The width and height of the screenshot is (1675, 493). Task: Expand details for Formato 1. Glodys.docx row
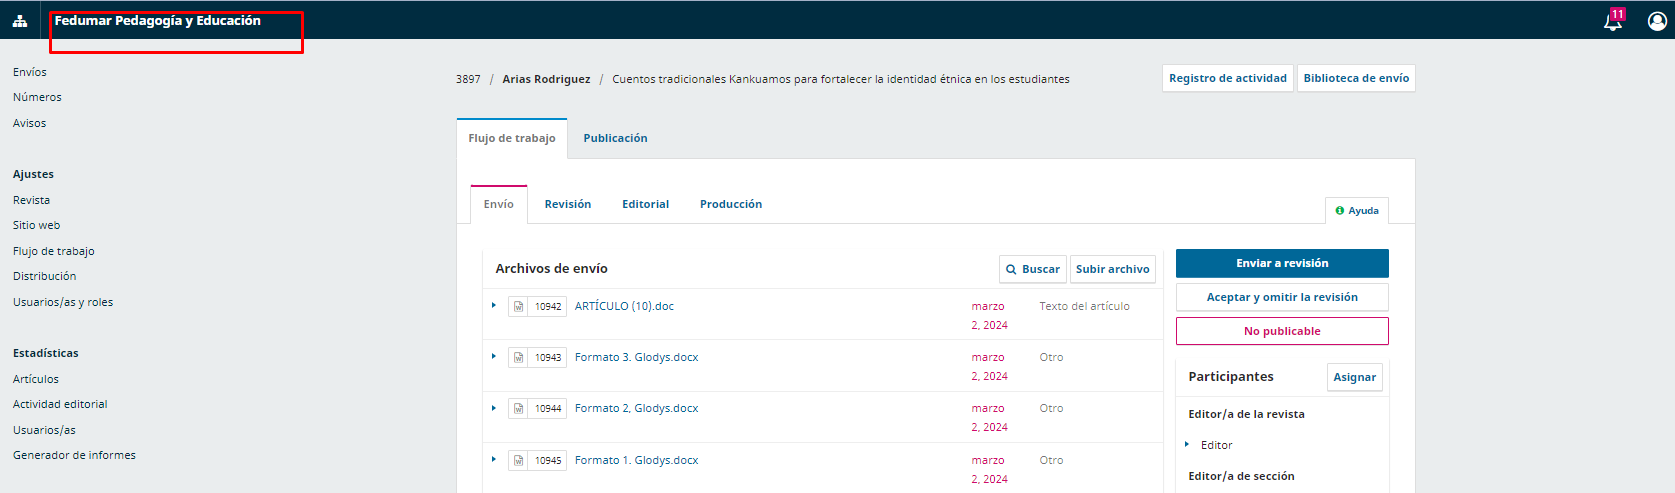pos(494,460)
